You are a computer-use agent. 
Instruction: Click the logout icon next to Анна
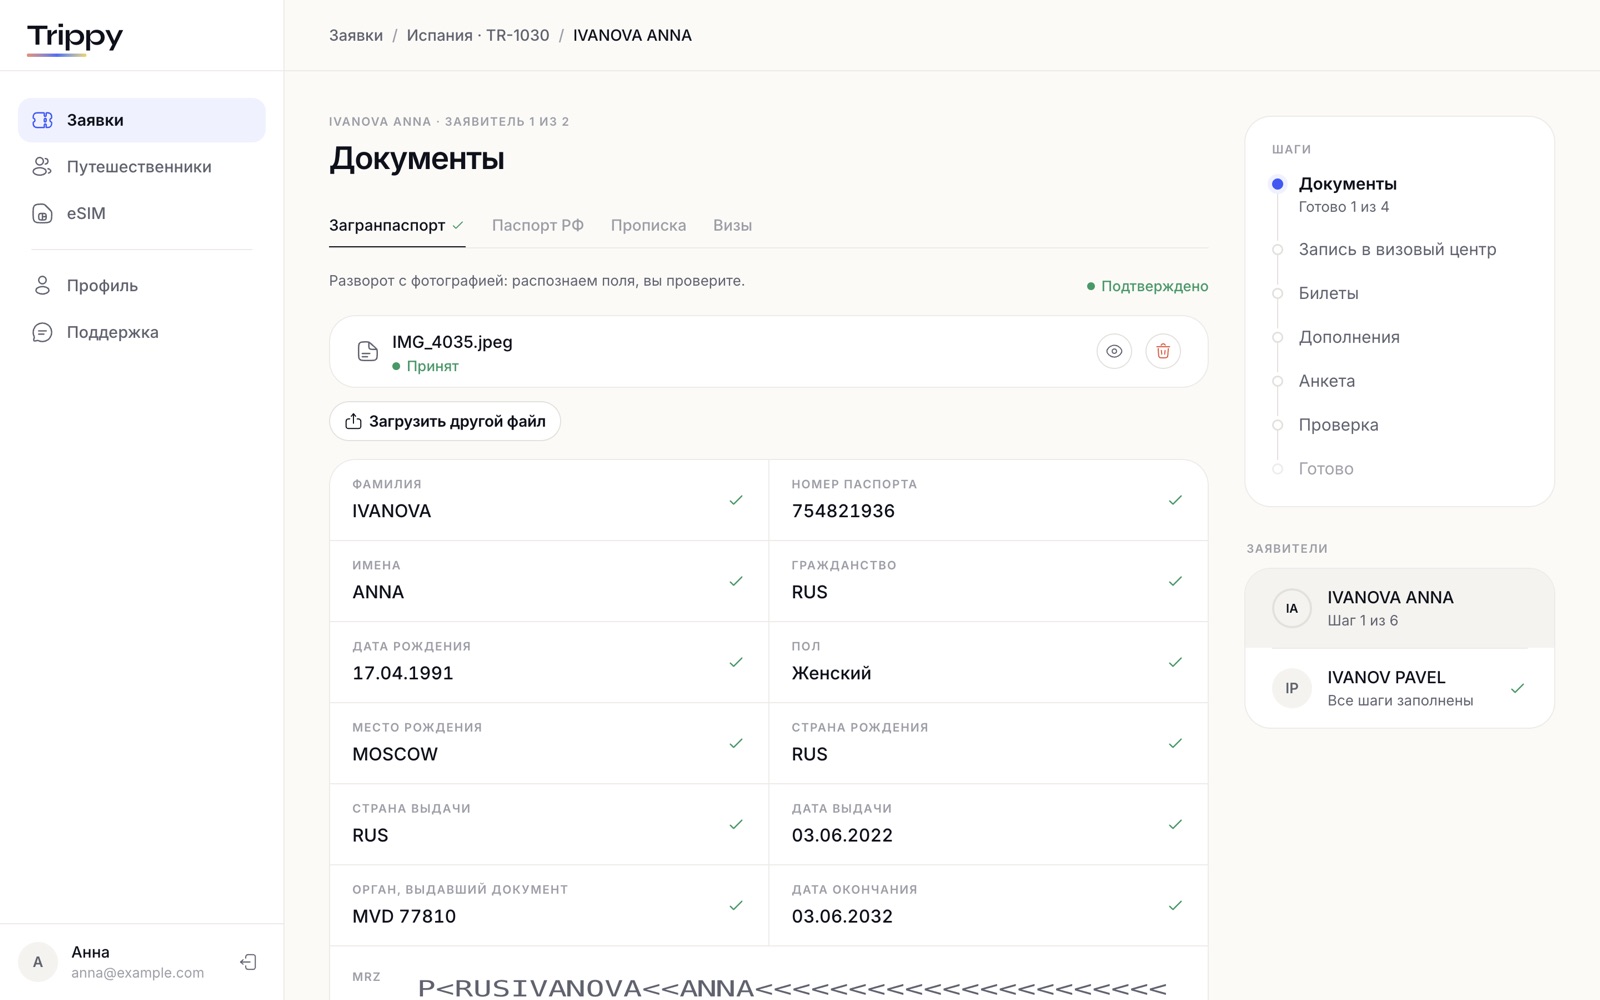click(249, 962)
